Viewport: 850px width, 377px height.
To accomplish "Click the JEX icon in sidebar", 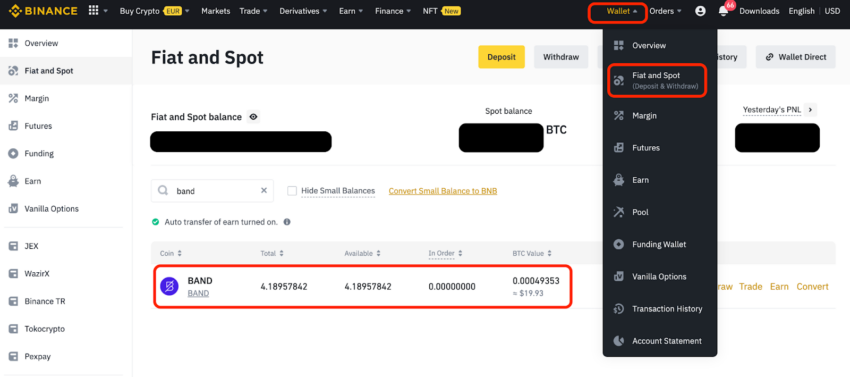I will [14, 246].
